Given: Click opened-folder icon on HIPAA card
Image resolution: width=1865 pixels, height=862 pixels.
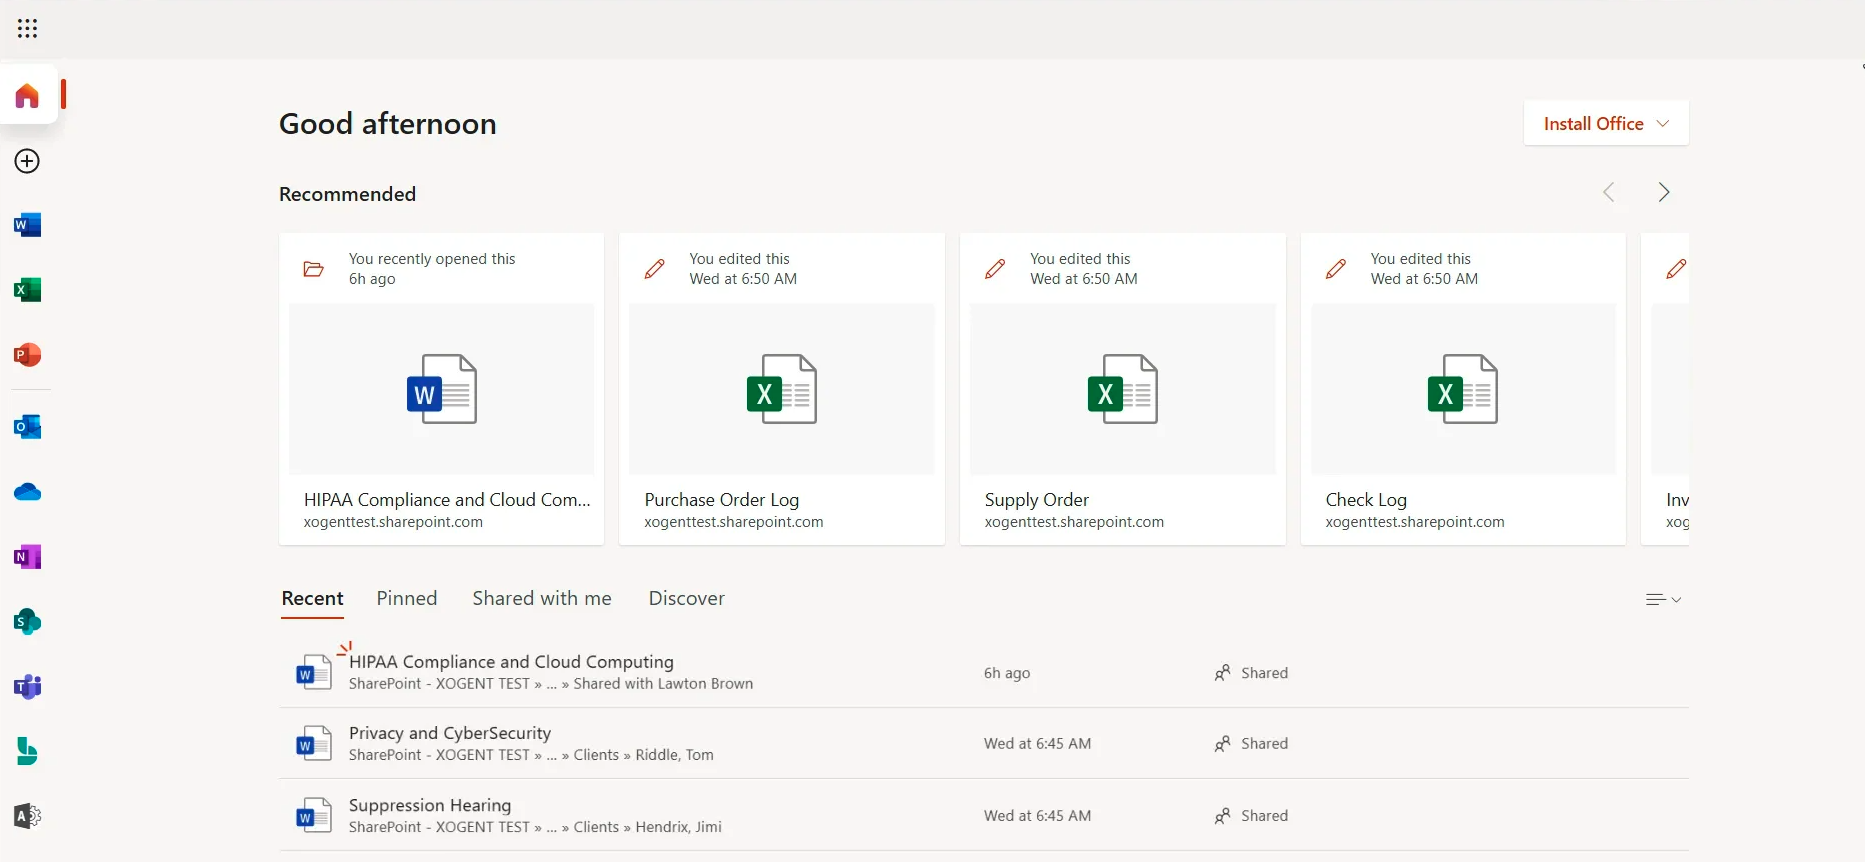Looking at the screenshot, I should coord(313,269).
